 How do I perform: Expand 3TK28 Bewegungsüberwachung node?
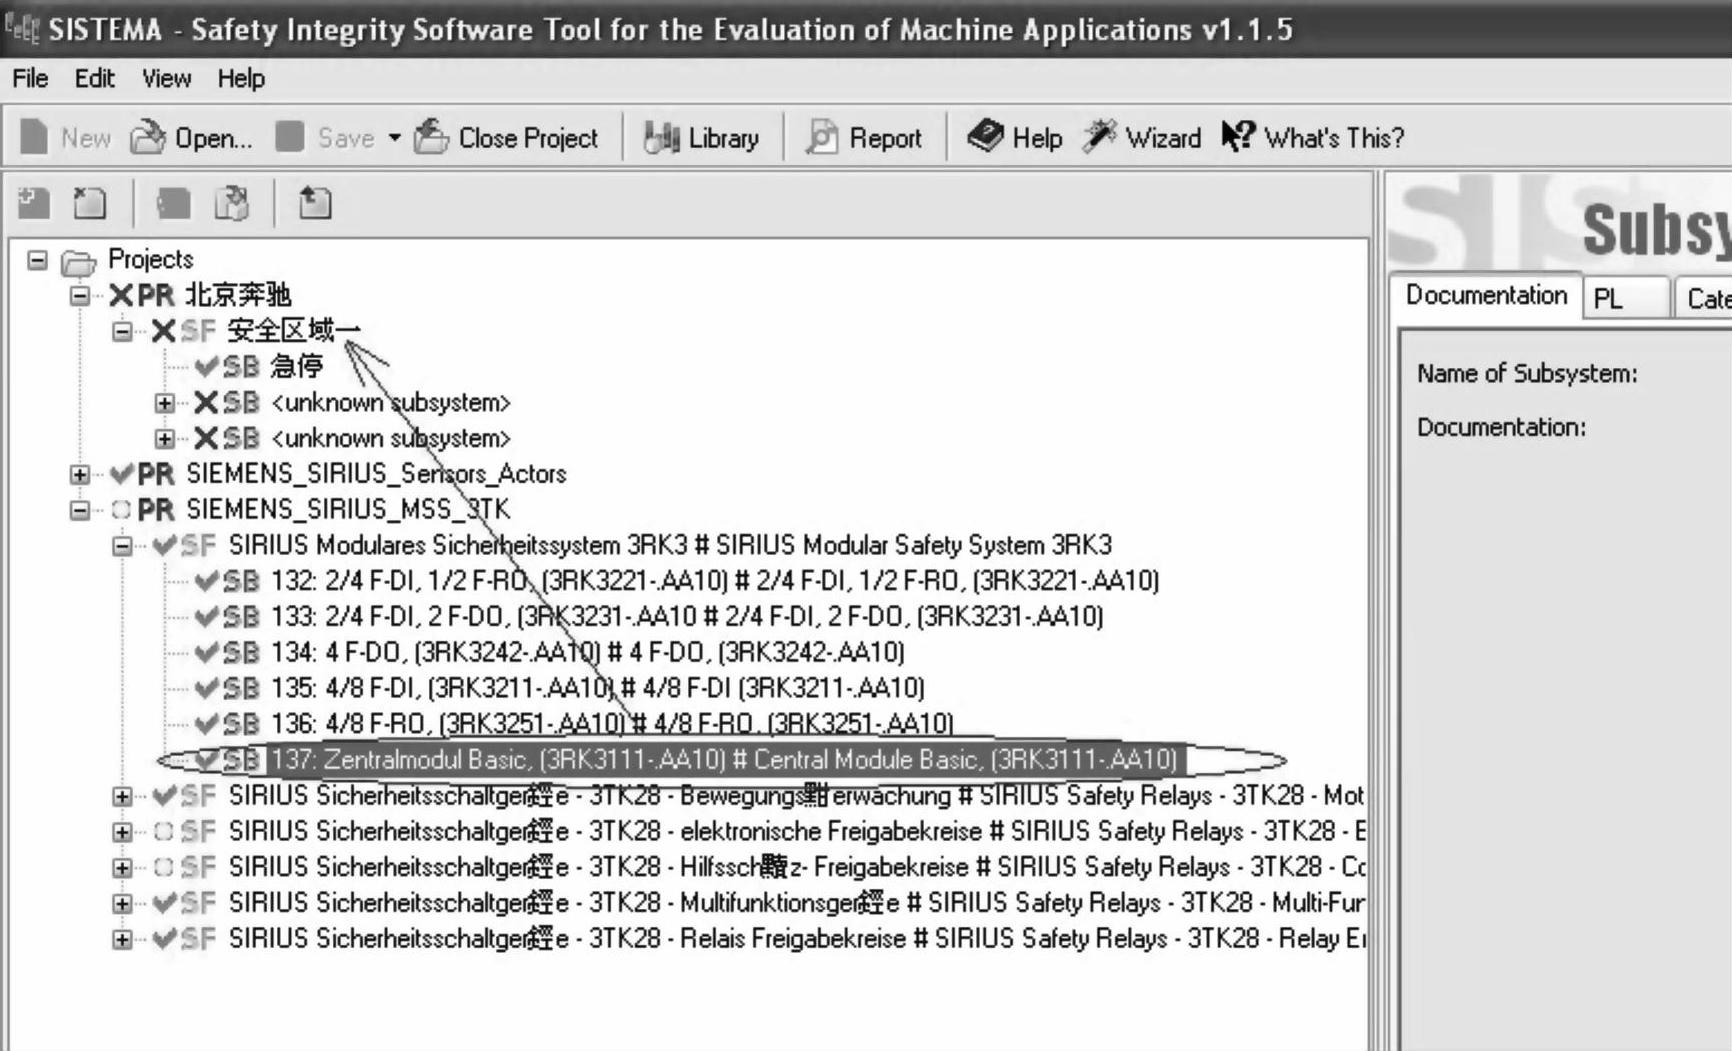click(x=122, y=796)
